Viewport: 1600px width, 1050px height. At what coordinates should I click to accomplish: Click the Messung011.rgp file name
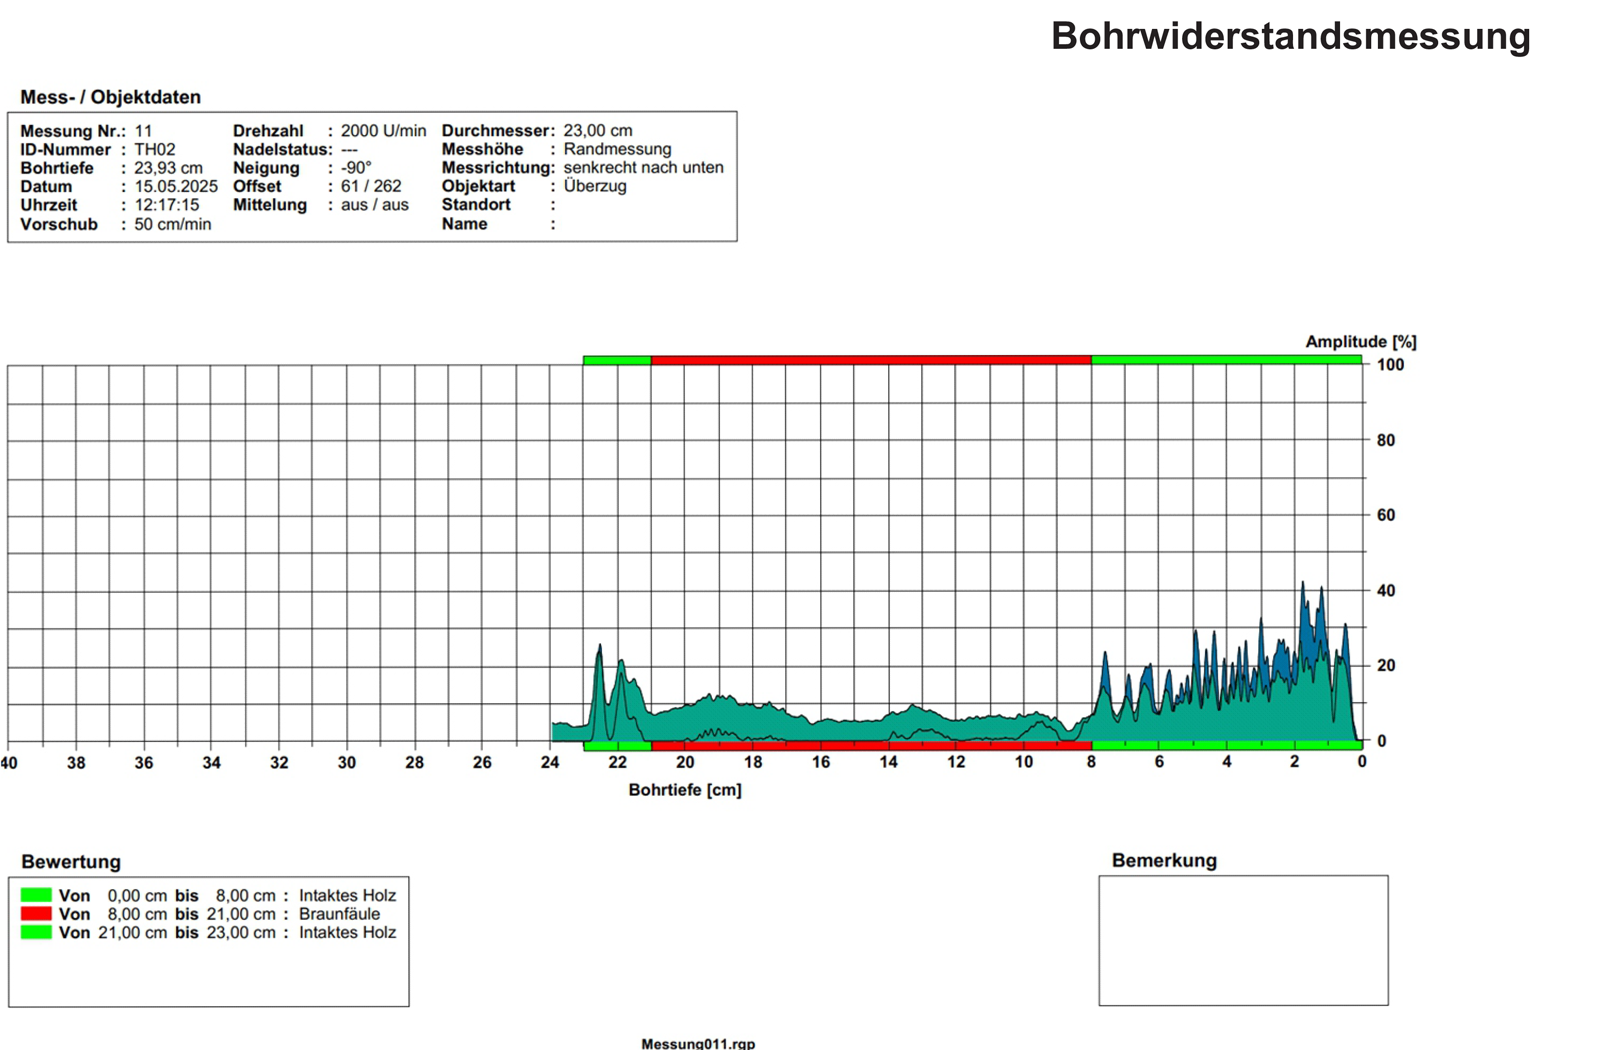click(x=698, y=1043)
